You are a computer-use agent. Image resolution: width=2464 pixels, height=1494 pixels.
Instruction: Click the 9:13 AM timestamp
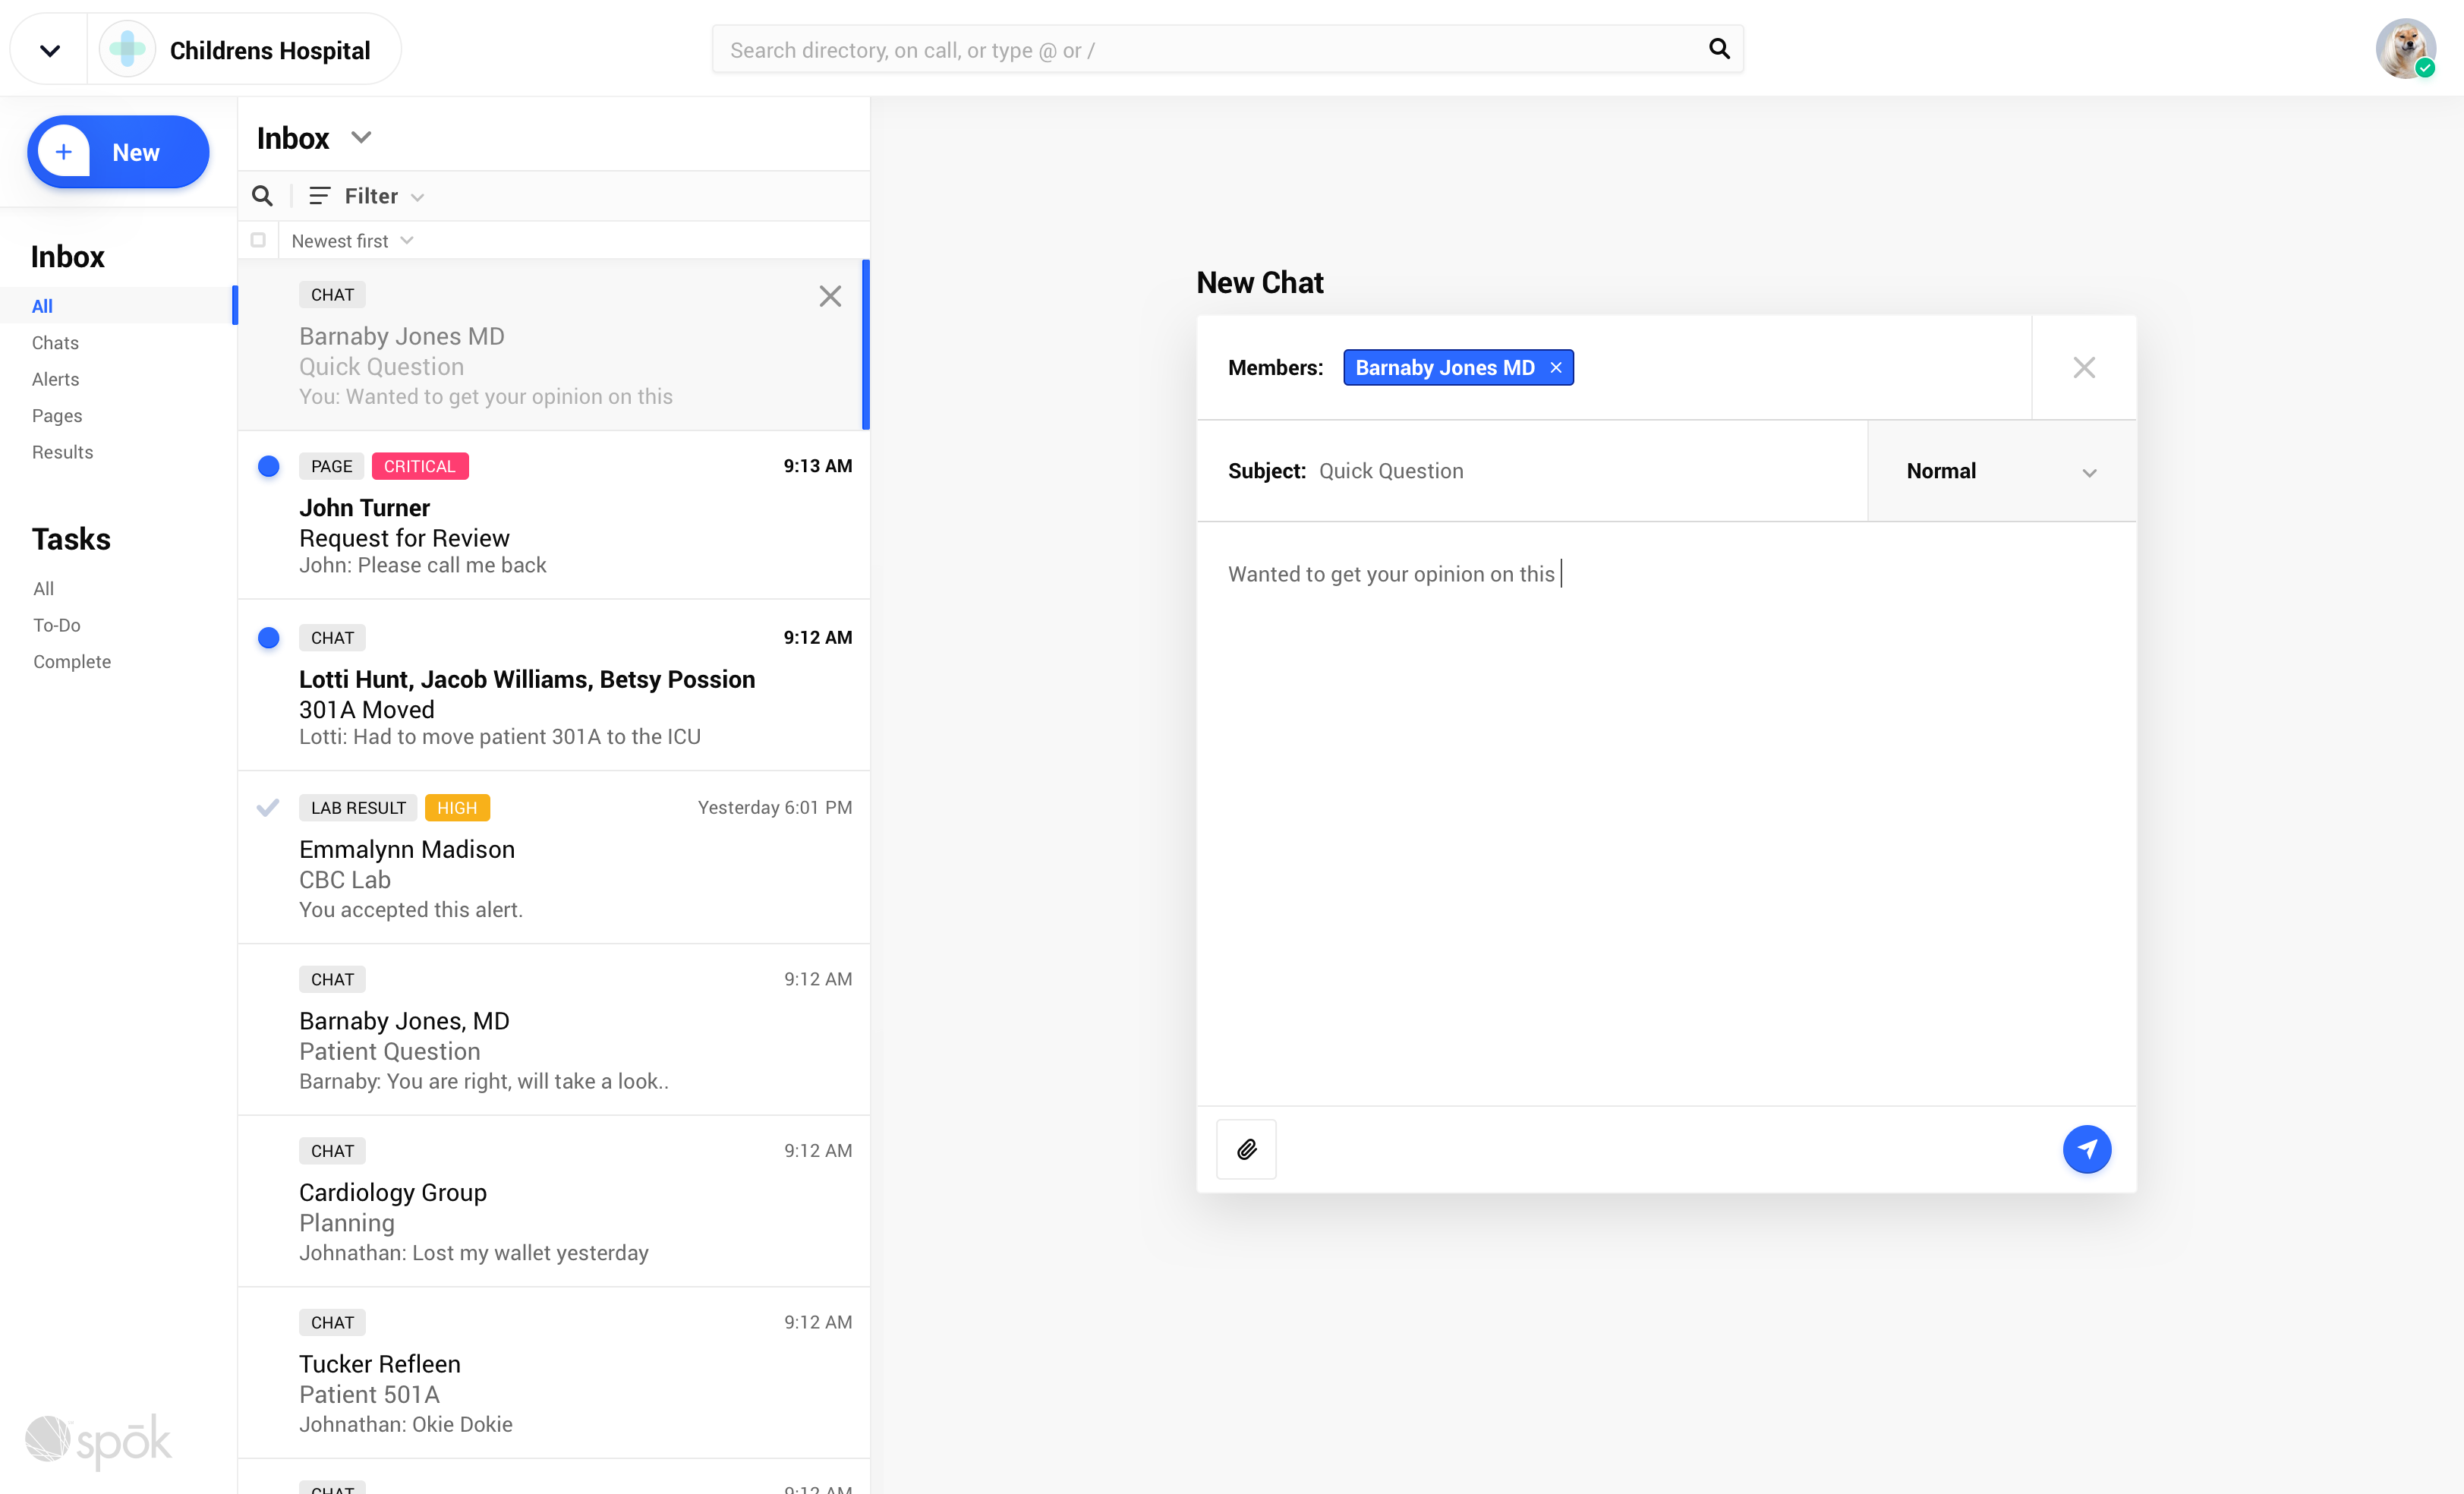[x=818, y=466]
